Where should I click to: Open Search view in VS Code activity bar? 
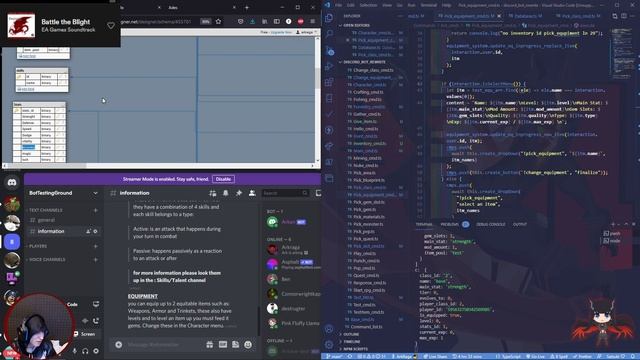point(329,34)
